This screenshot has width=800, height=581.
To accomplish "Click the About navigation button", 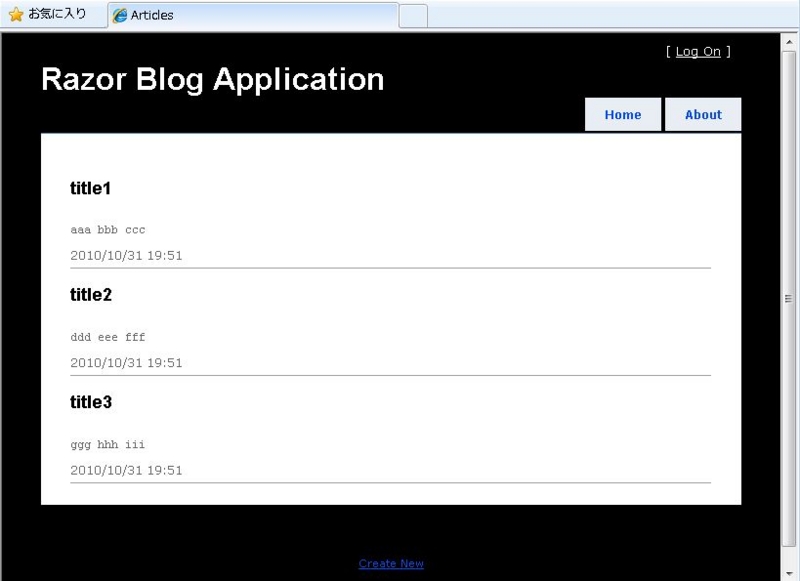I will click(703, 114).
